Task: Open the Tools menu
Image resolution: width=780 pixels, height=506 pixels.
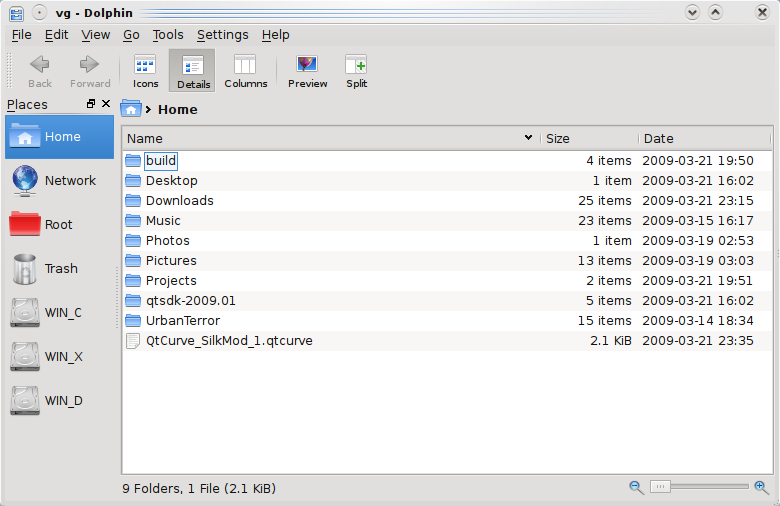Action: click(168, 35)
